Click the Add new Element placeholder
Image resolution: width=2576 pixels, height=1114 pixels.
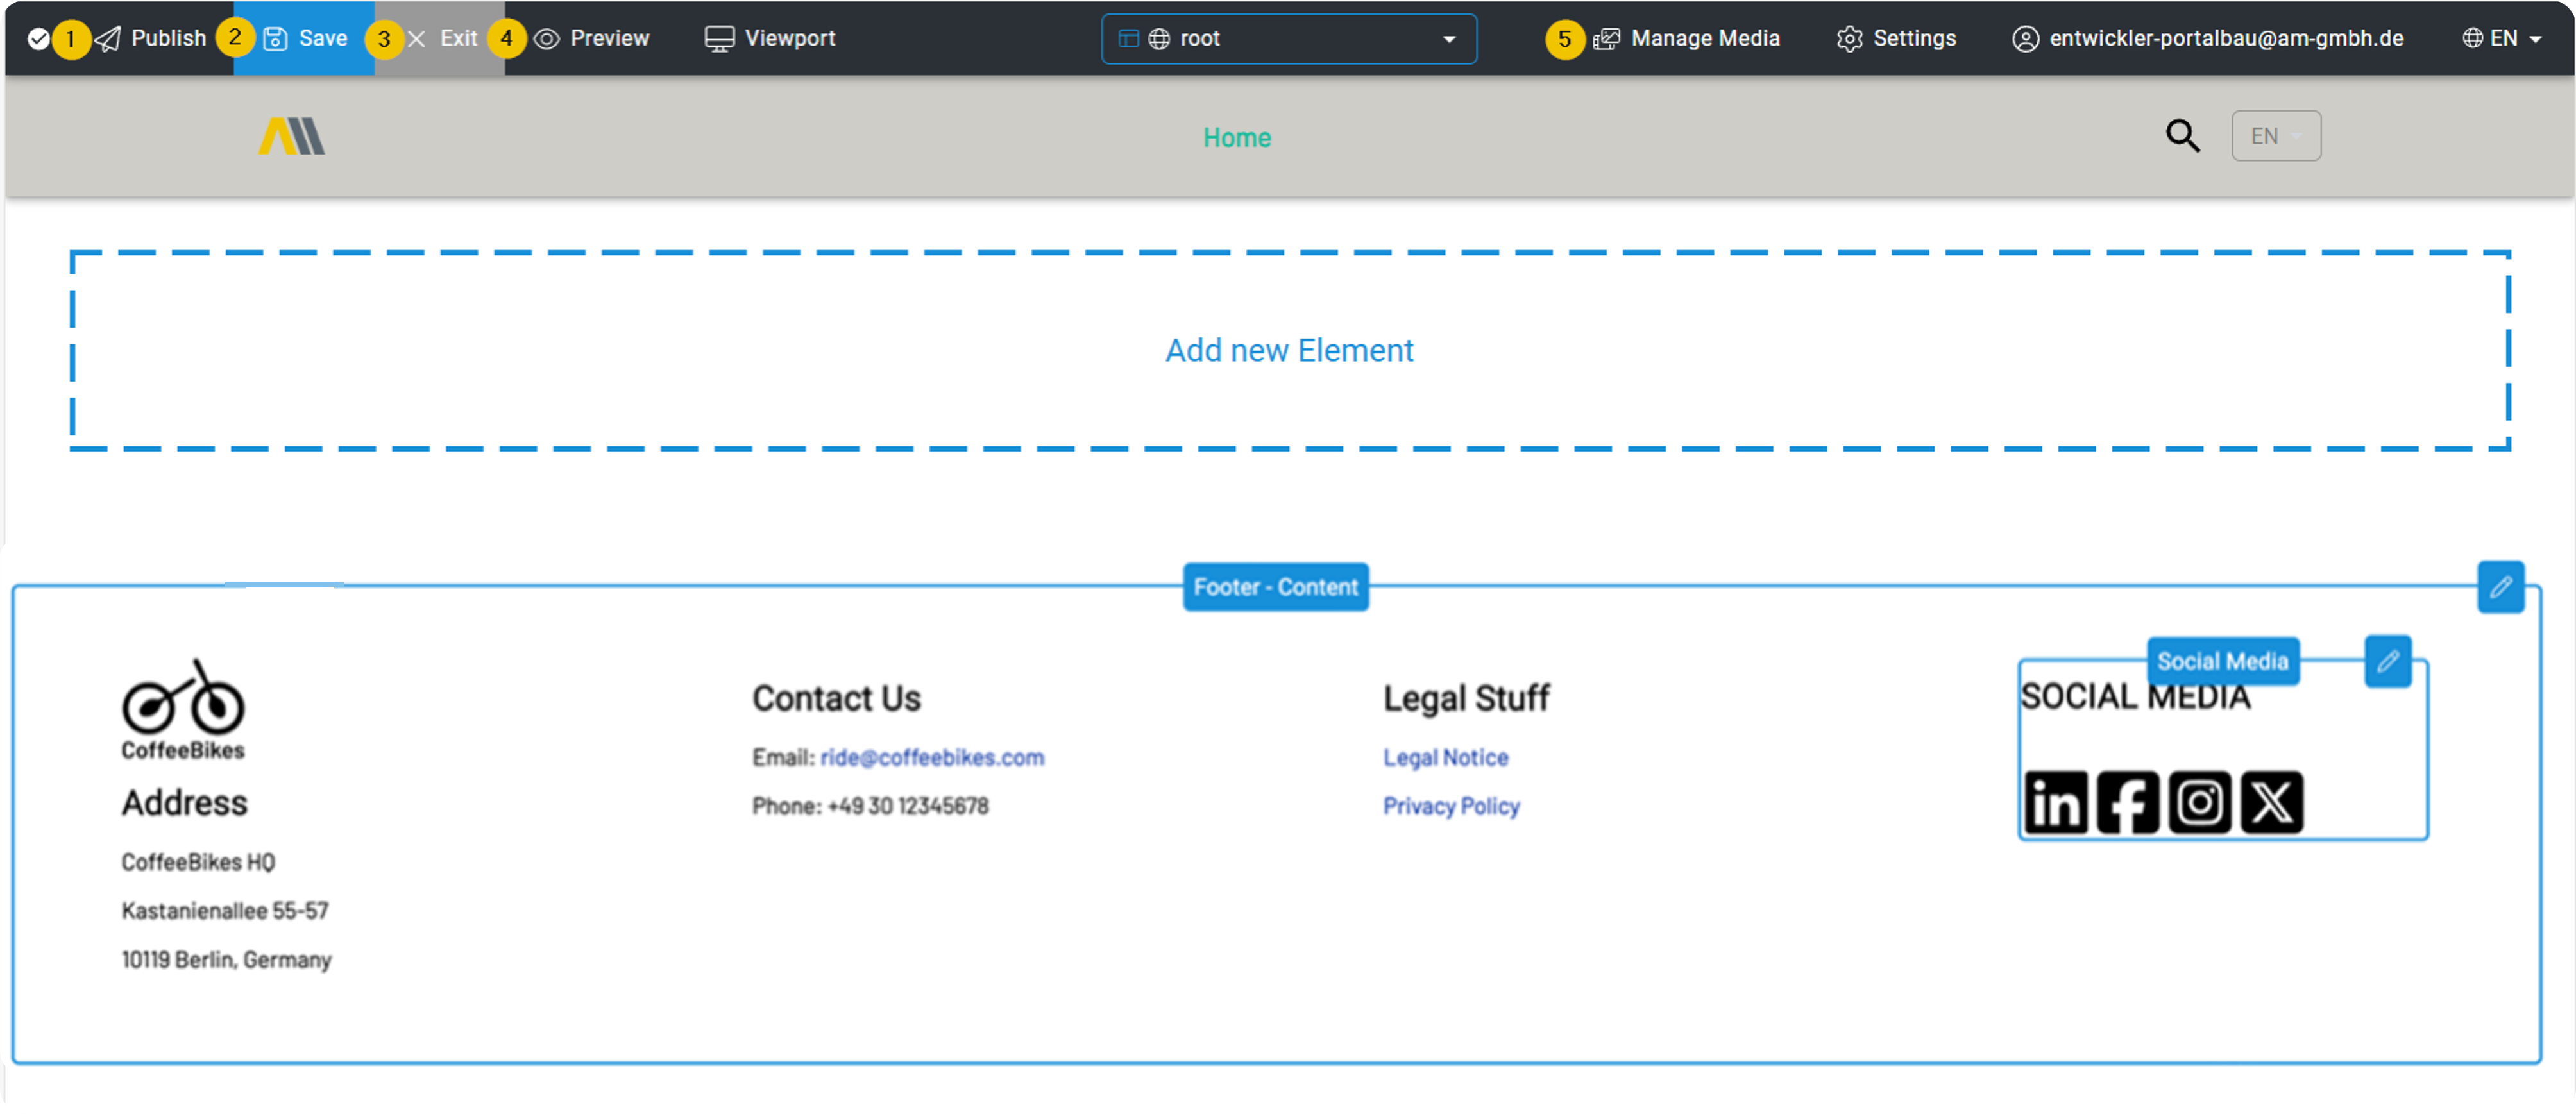pos(1288,351)
